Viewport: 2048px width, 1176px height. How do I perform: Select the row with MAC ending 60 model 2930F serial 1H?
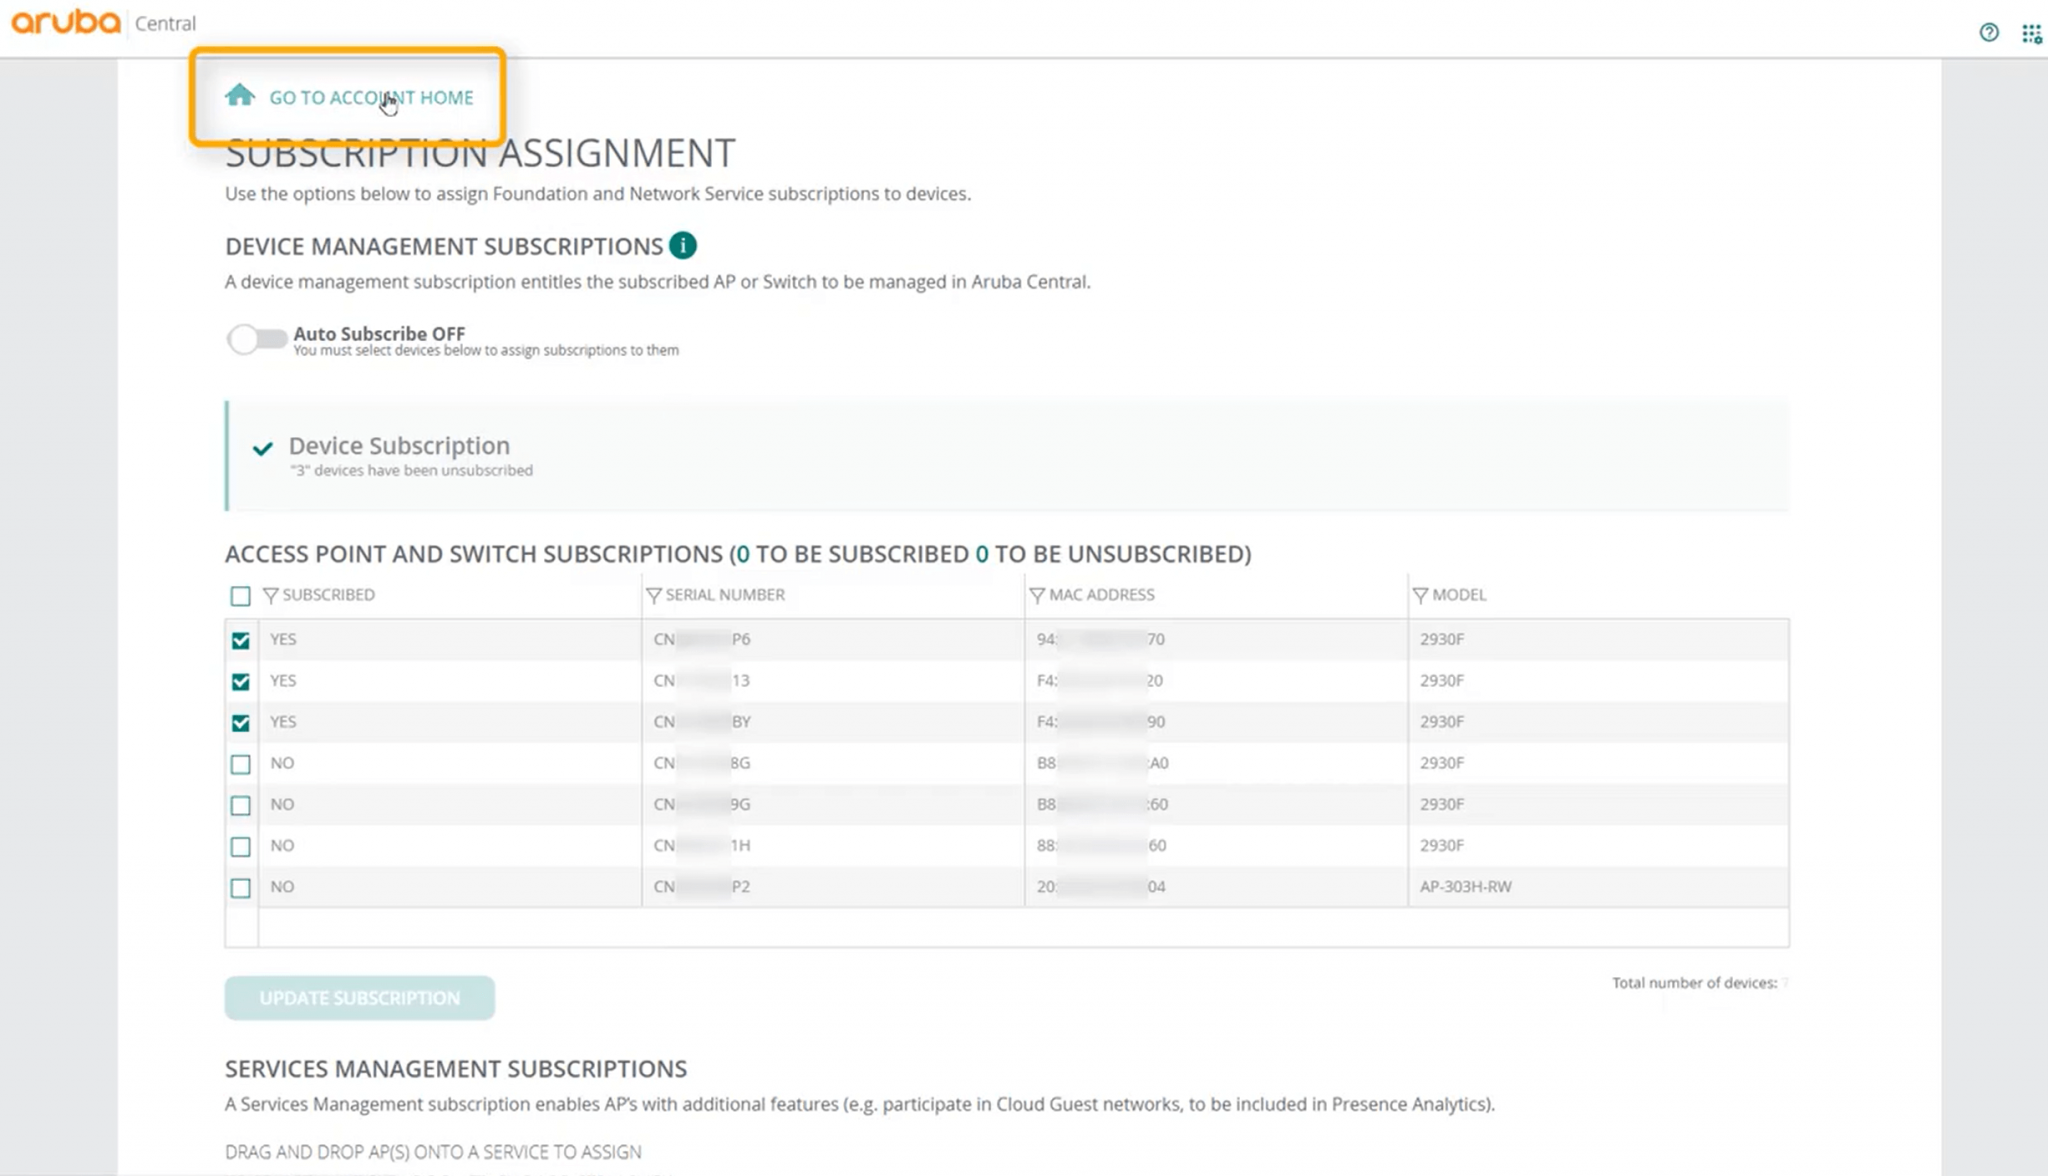pyautogui.click(x=240, y=847)
